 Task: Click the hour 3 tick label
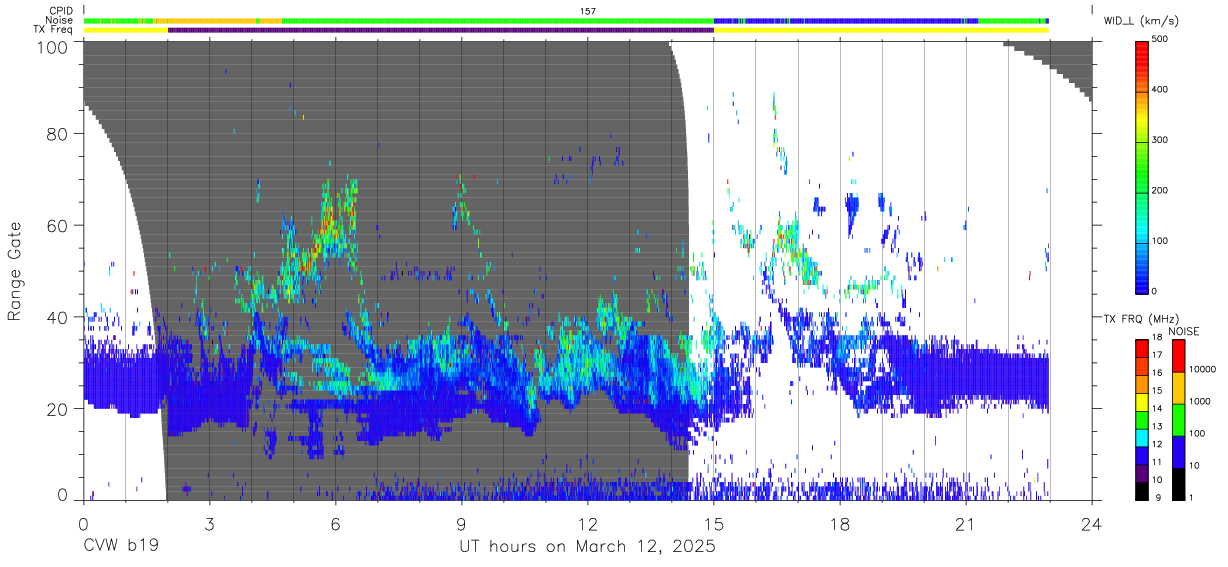[x=209, y=522]
